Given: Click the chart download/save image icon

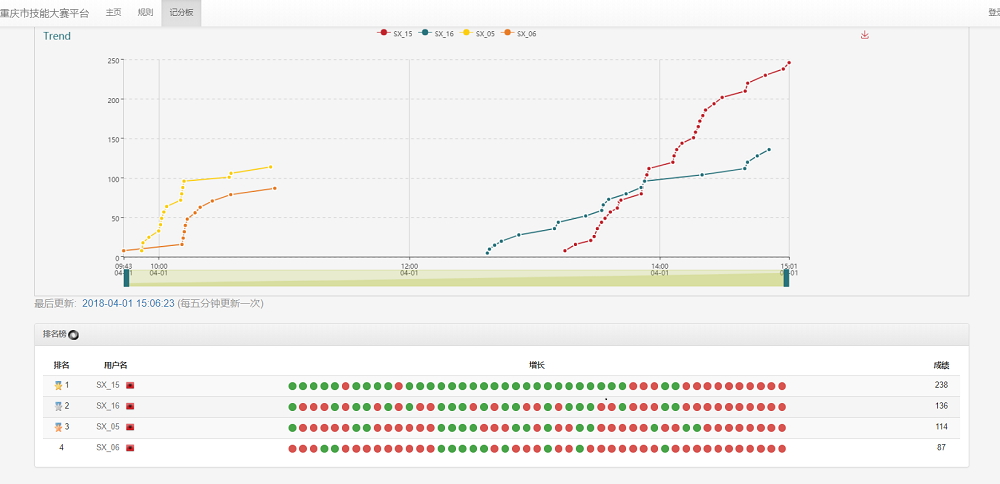Looking at the screenshot, I should (x=865, y=35).
